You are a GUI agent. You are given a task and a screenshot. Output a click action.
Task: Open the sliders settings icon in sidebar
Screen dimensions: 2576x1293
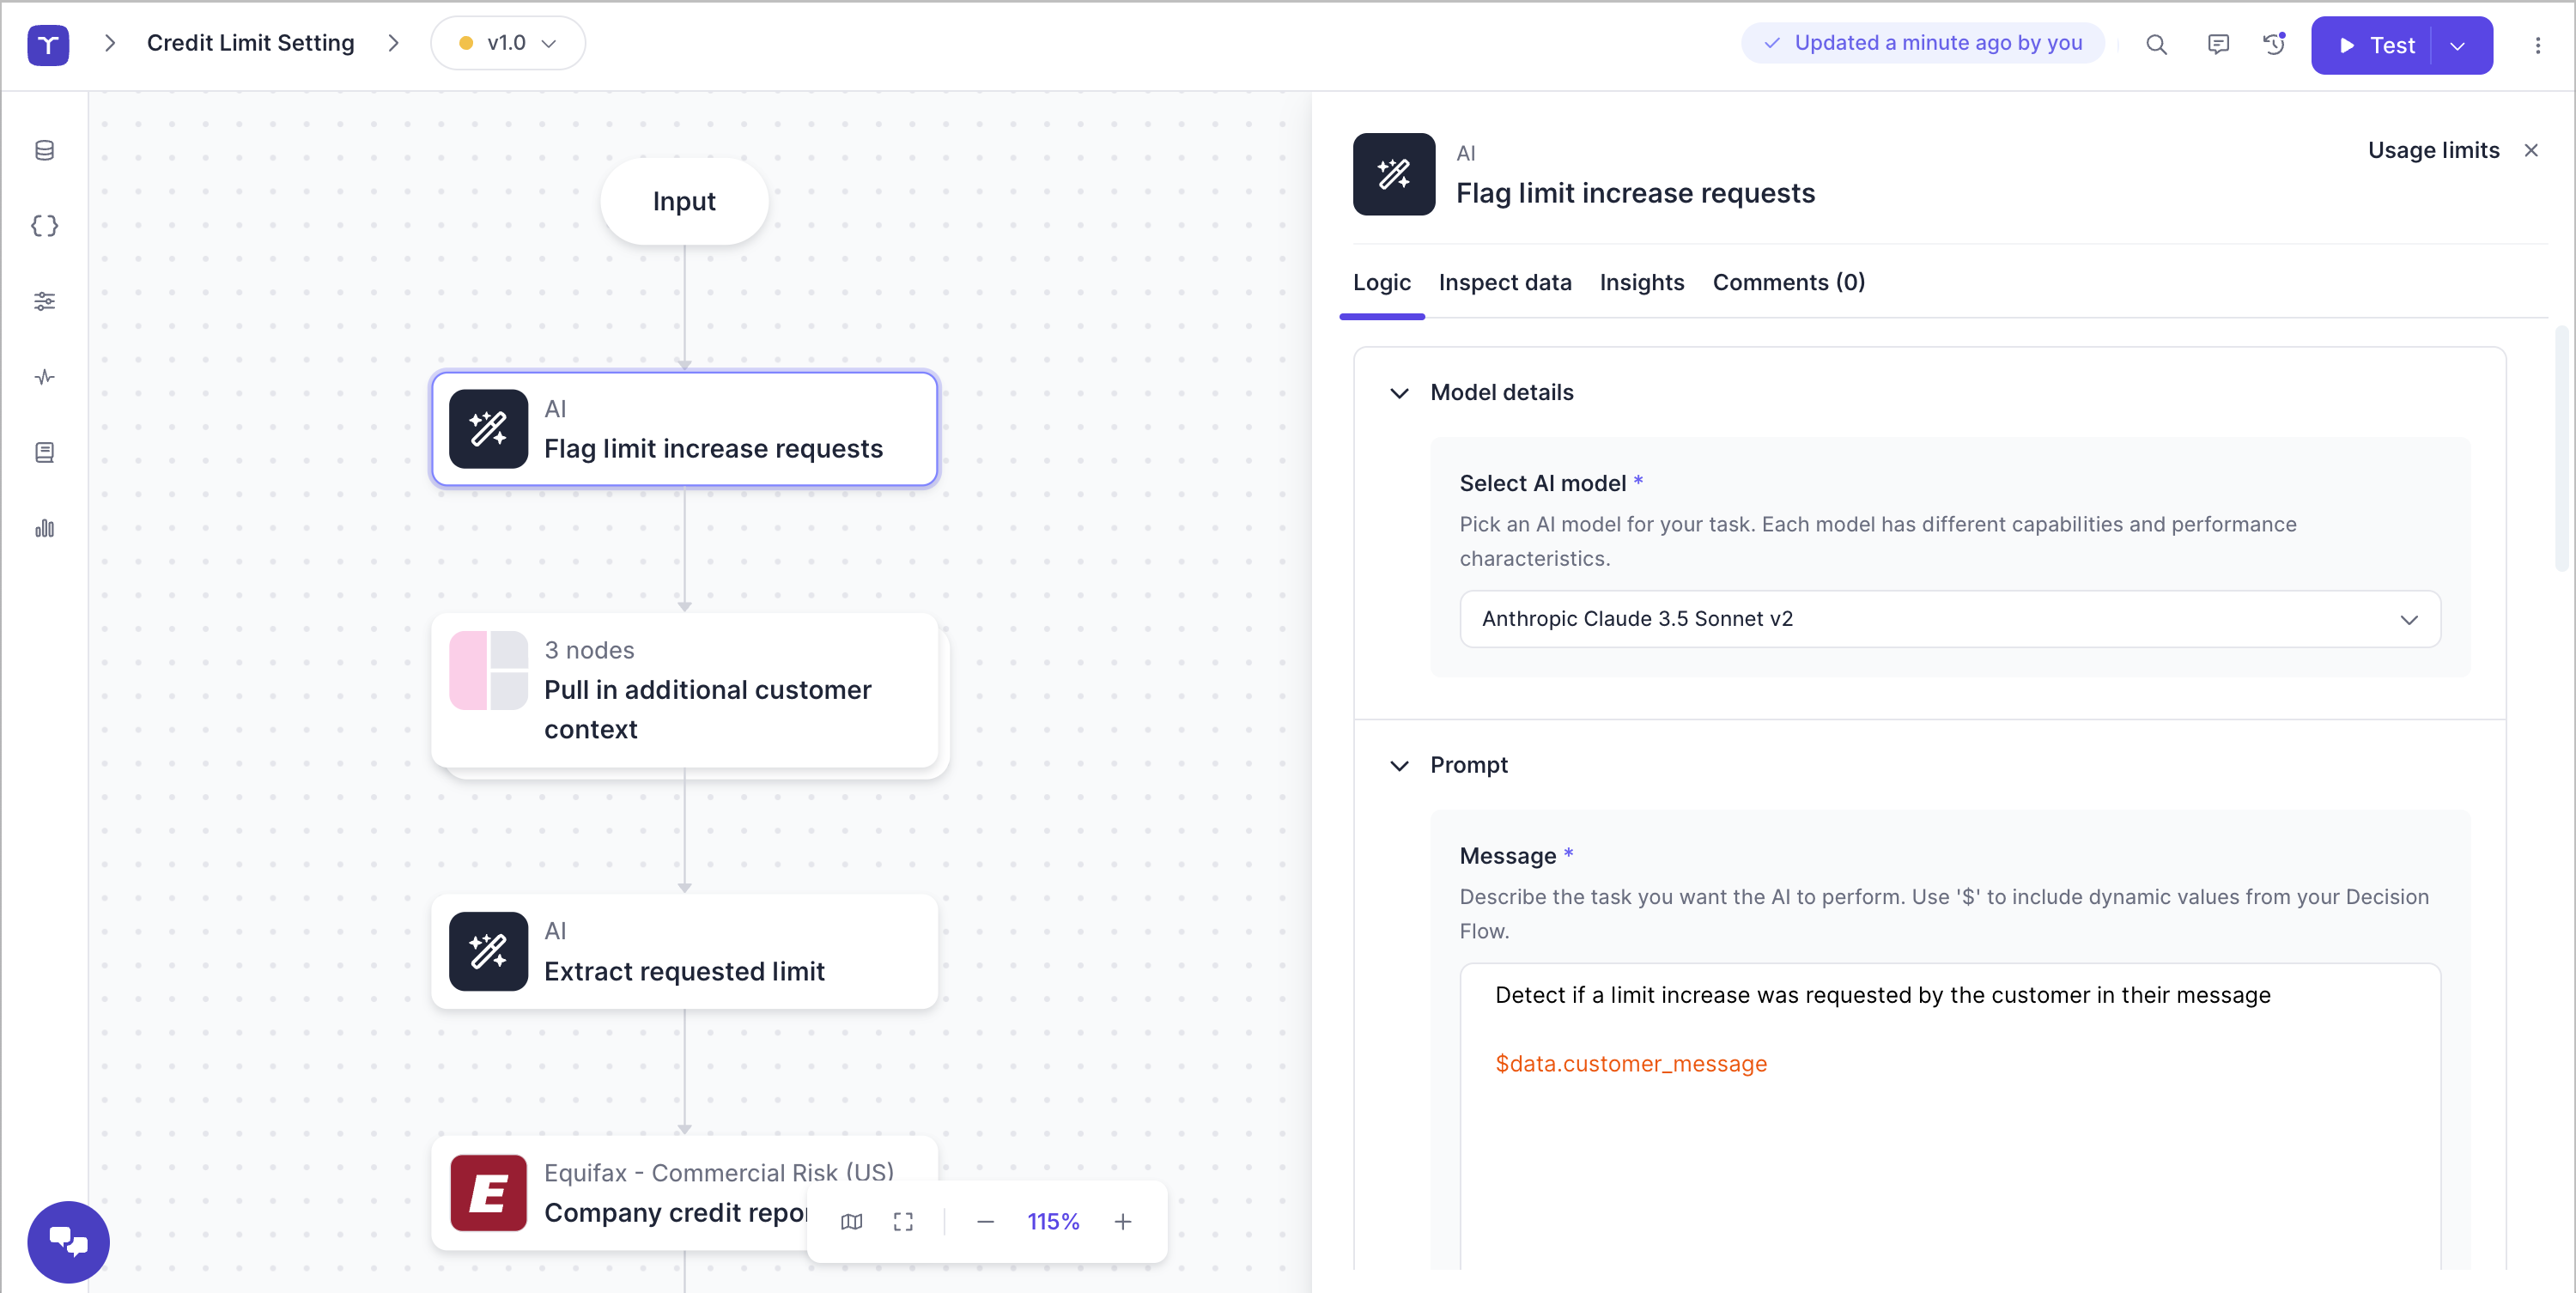click(x=44, y=301)
